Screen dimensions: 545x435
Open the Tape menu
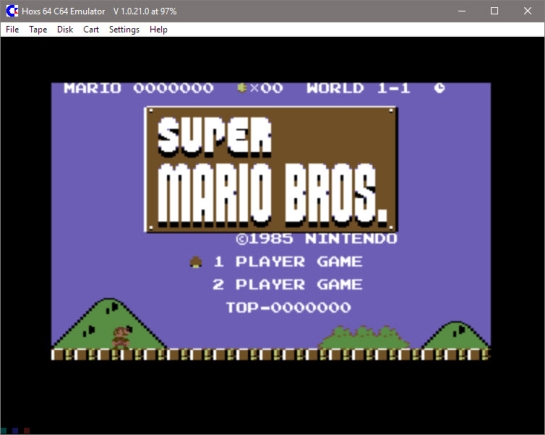[x=38, y=30]
